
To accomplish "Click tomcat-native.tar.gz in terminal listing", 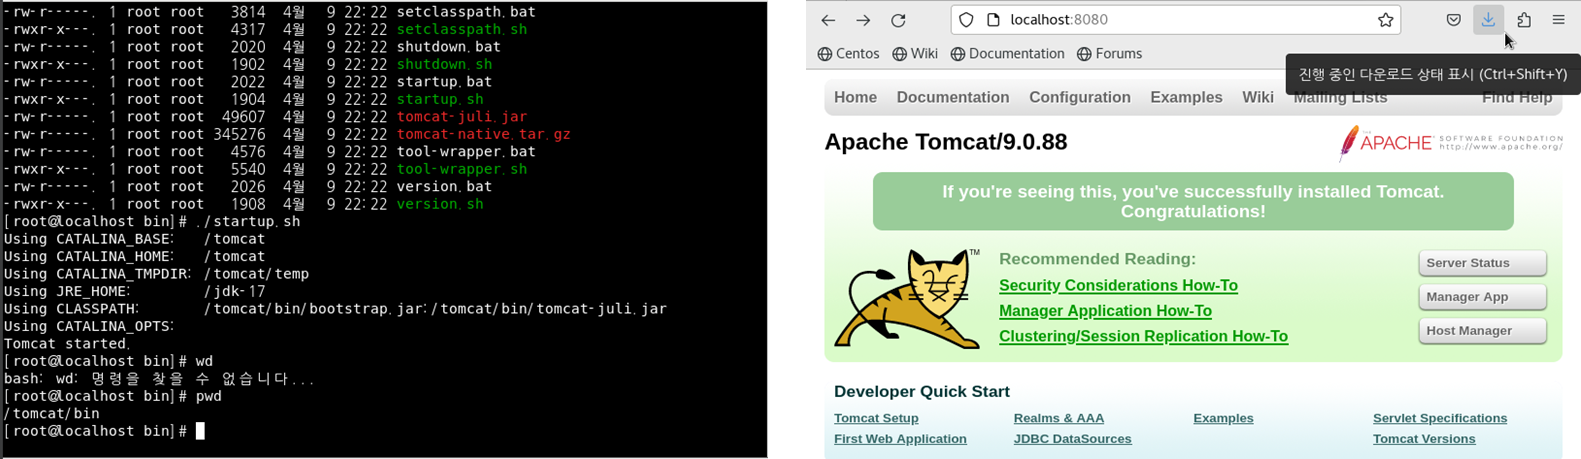I will coord(484,134).
